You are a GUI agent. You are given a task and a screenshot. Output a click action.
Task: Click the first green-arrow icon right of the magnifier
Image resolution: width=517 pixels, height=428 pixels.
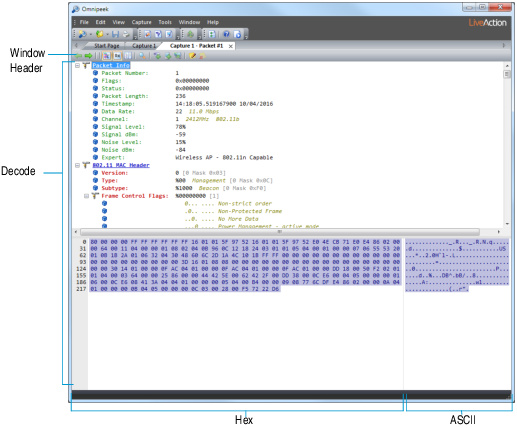click(x=157, y=56)
